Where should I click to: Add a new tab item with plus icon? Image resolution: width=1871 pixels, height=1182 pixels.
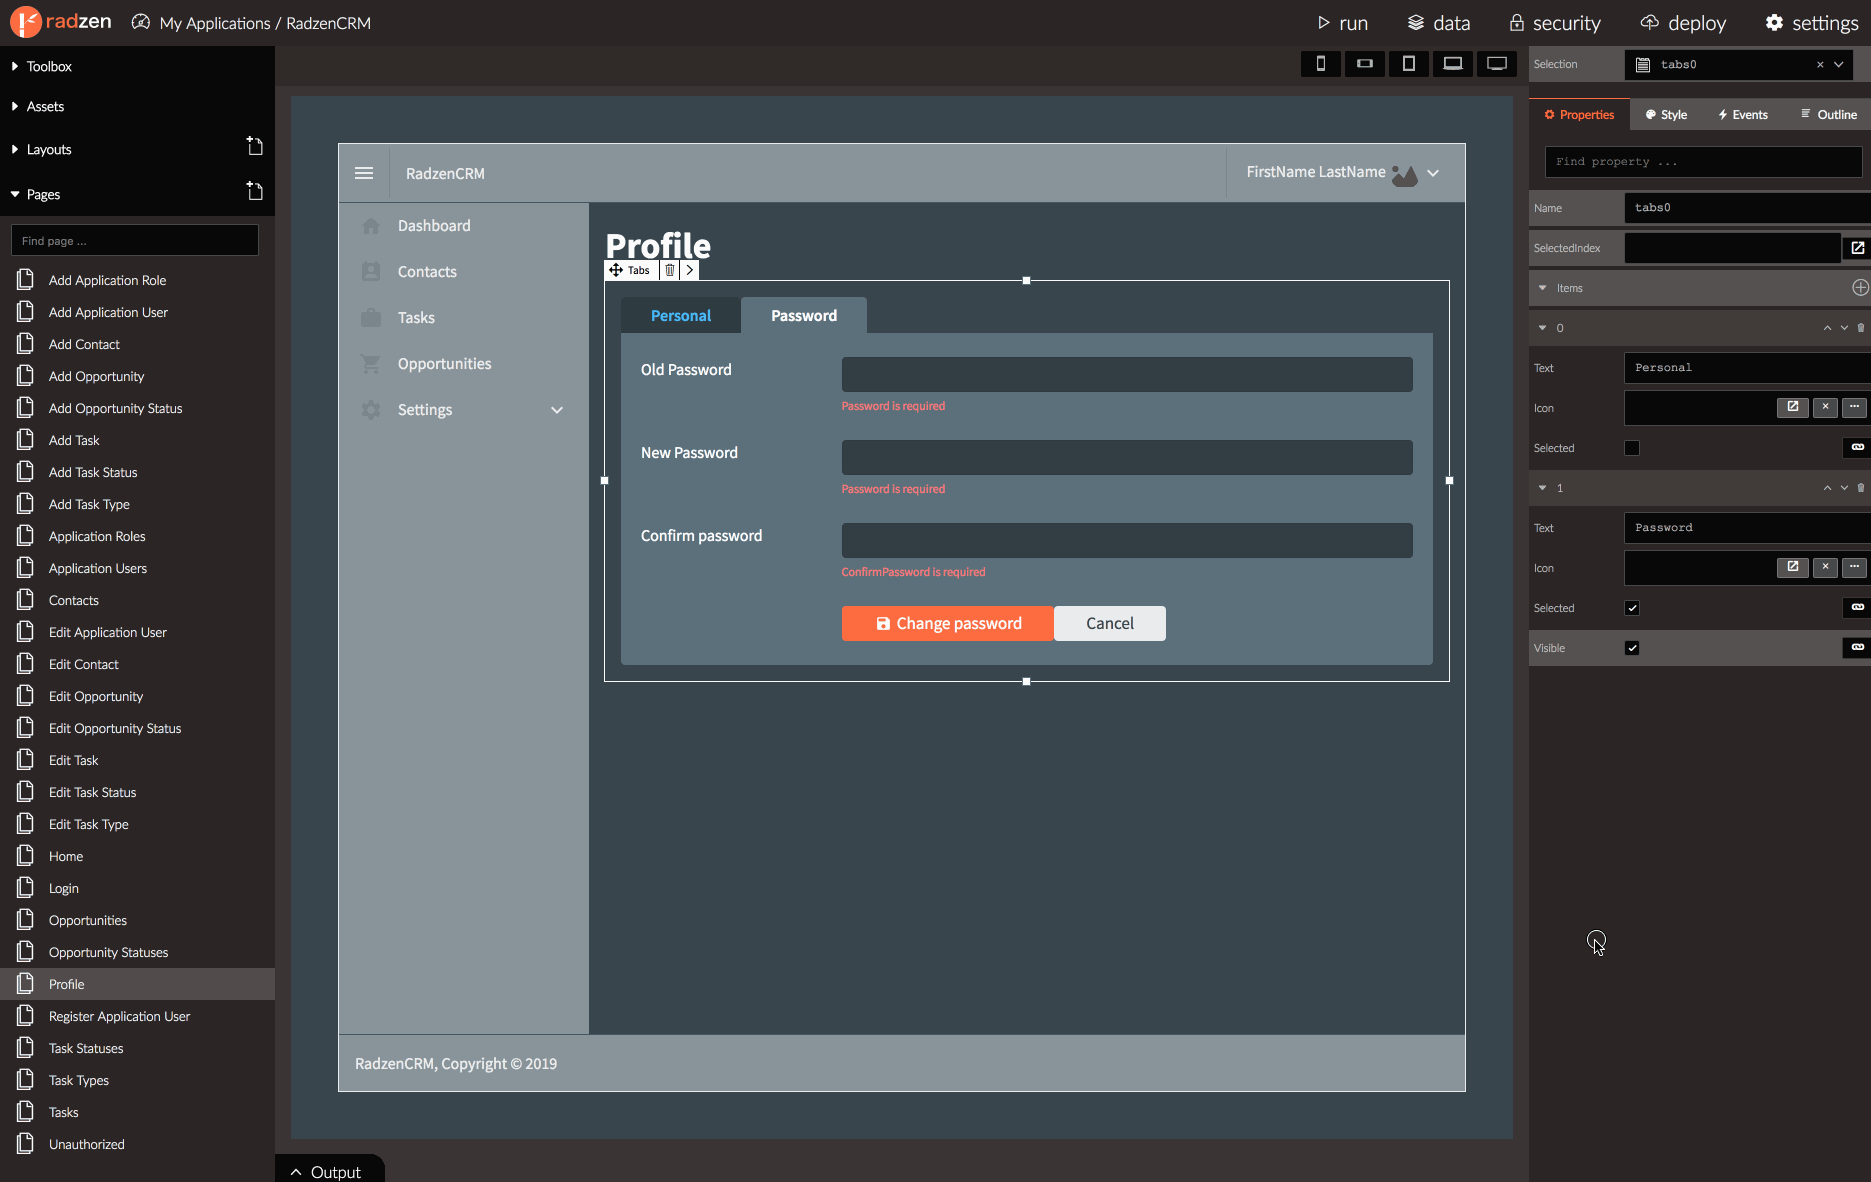click(x=1860, y=288)
